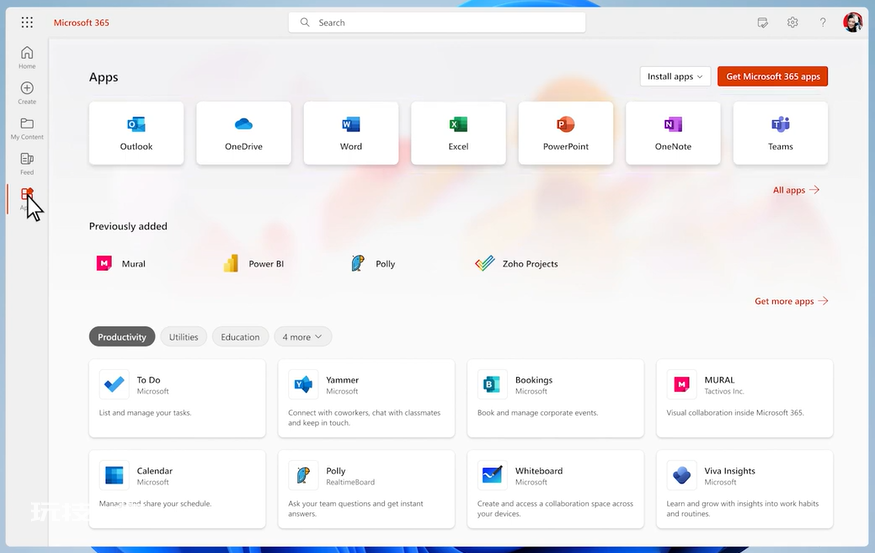Open the Viva Insights app card
Image resolution: width=875 pixels, height=553 pixels.
point(745,489)
